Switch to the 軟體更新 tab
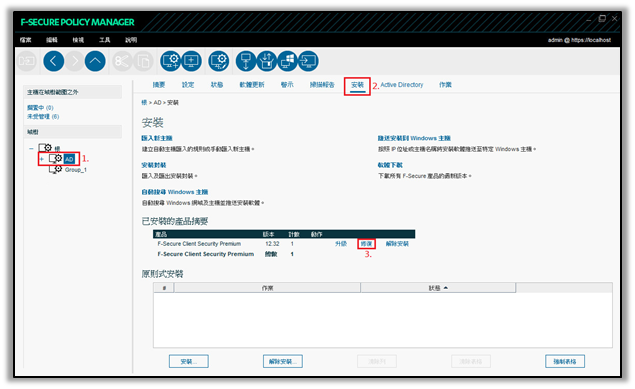The width and height of the screenshot is (635, 389). click(x=252, y=85)
